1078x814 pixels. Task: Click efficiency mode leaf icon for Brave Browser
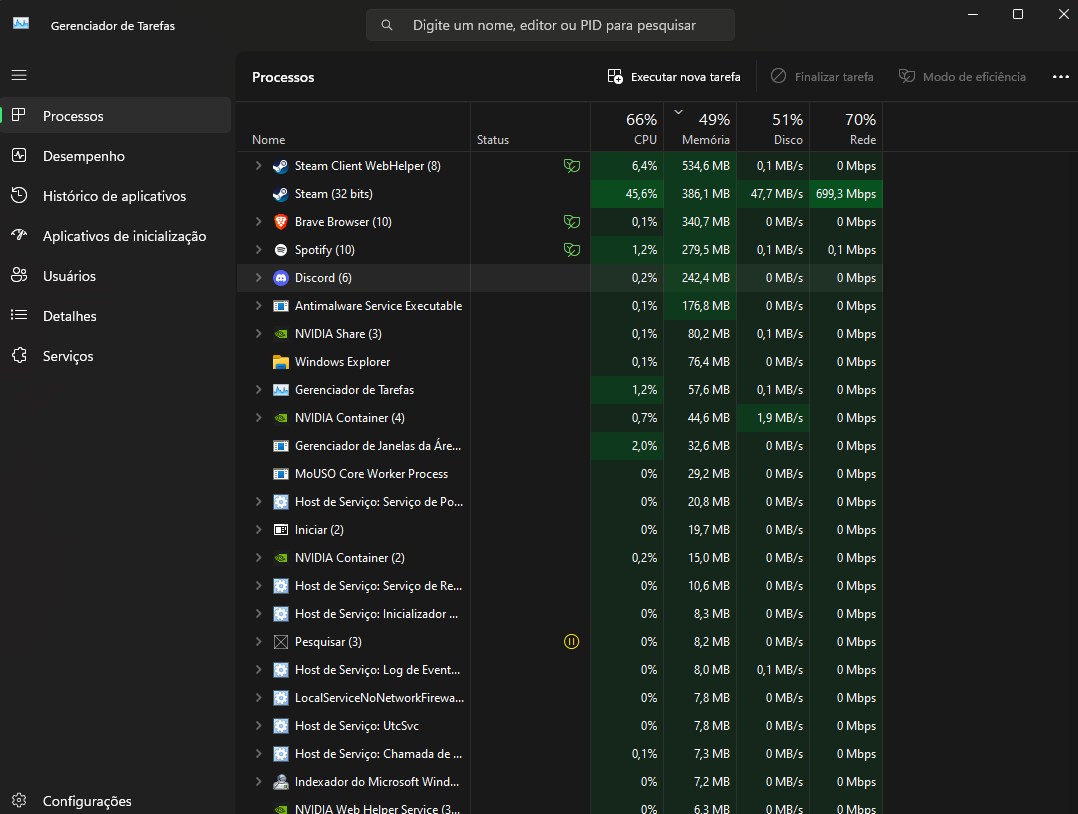(x=571, y=222)
